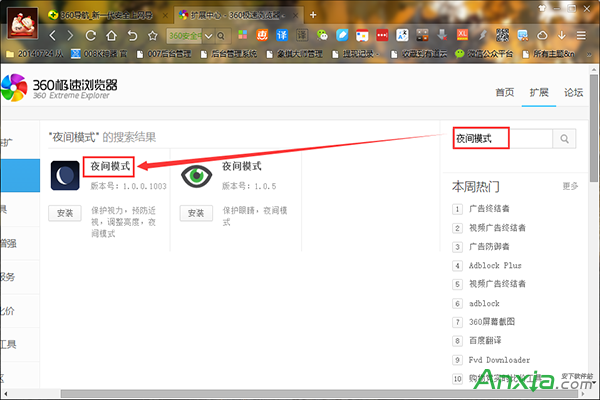Open the 007后台管理 bookmark
The width and height of the screenshot is (600, 400).
(x=164, y=54)
